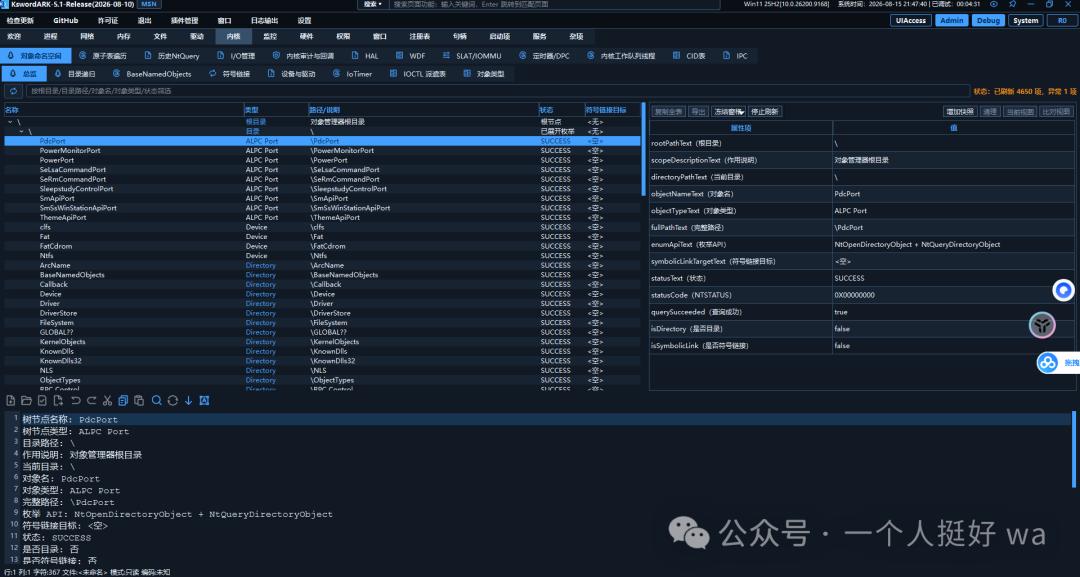Click the paste icon in editor toolbar
This screenshot has height=577, width=1080.
click(139, 401)
